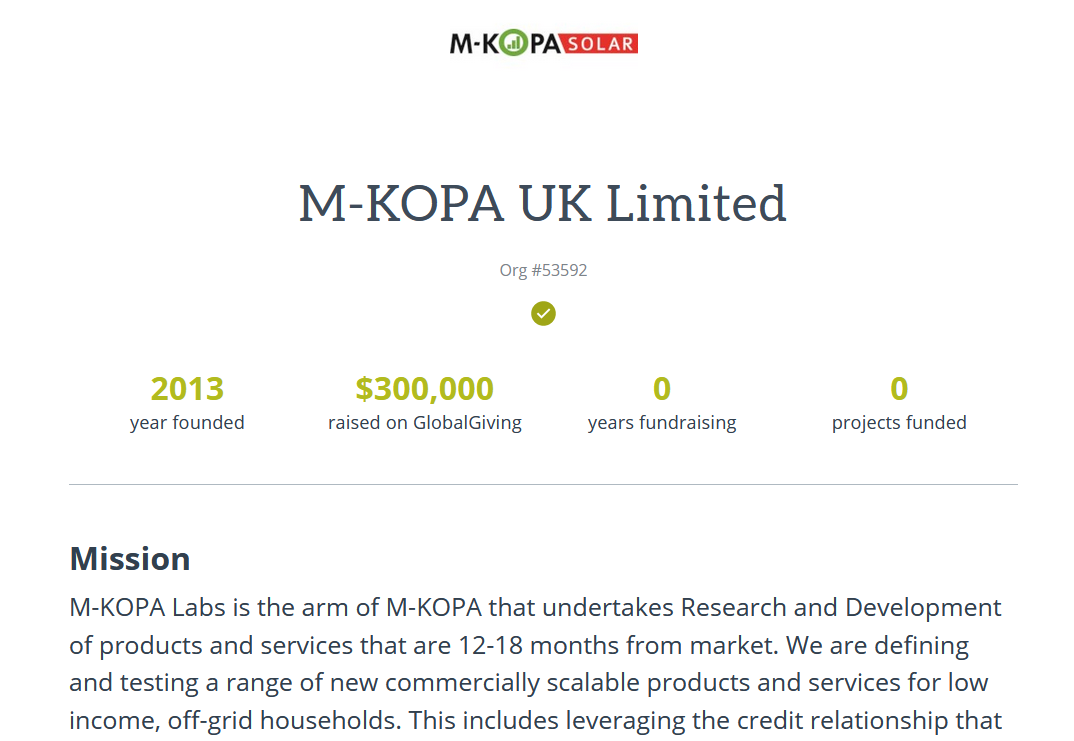Click the 0 above "years fundraising"
This screenshot has width=1074, height=741.
[x=662, y=388]
